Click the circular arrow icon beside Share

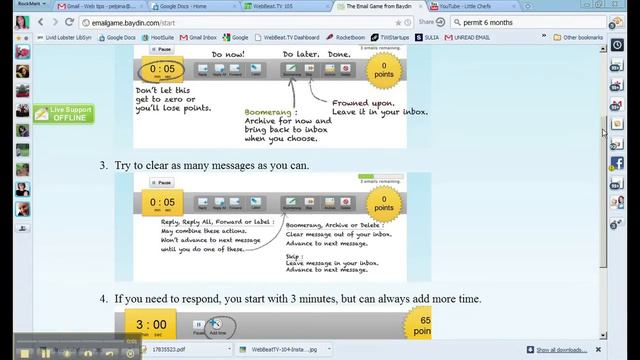[440, 22]
